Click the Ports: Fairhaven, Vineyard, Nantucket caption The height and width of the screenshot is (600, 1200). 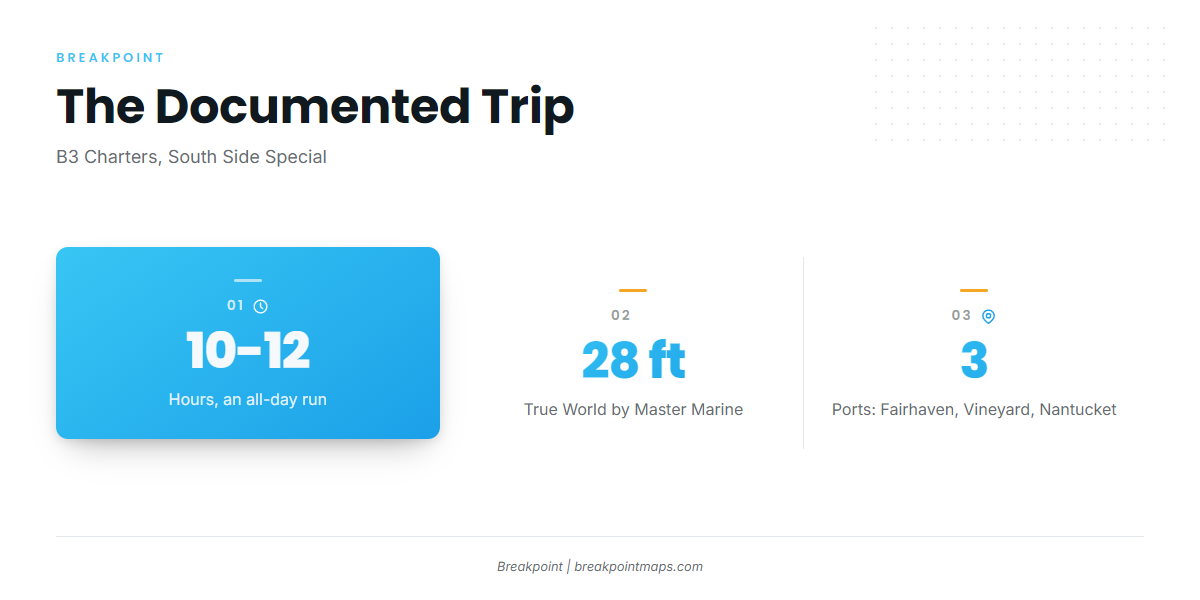tap(974, 409)
